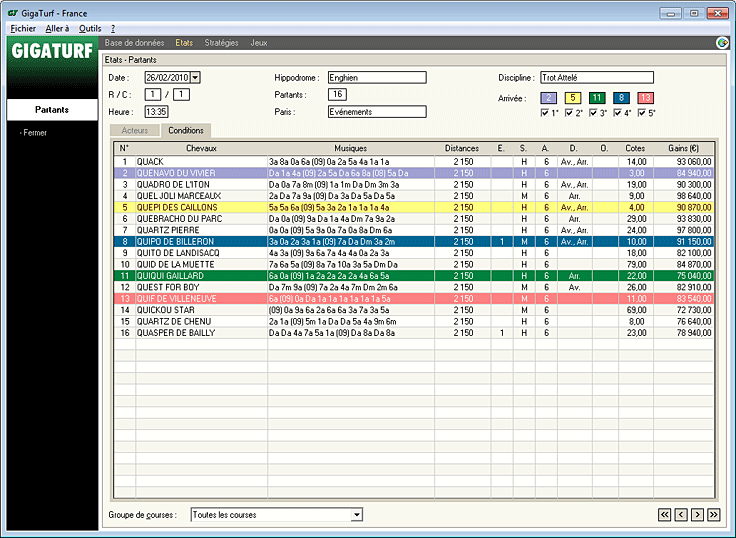
Task: Select row QUADRO DE L'ITON
Action: pyautogui.click(x=414, y=184)
